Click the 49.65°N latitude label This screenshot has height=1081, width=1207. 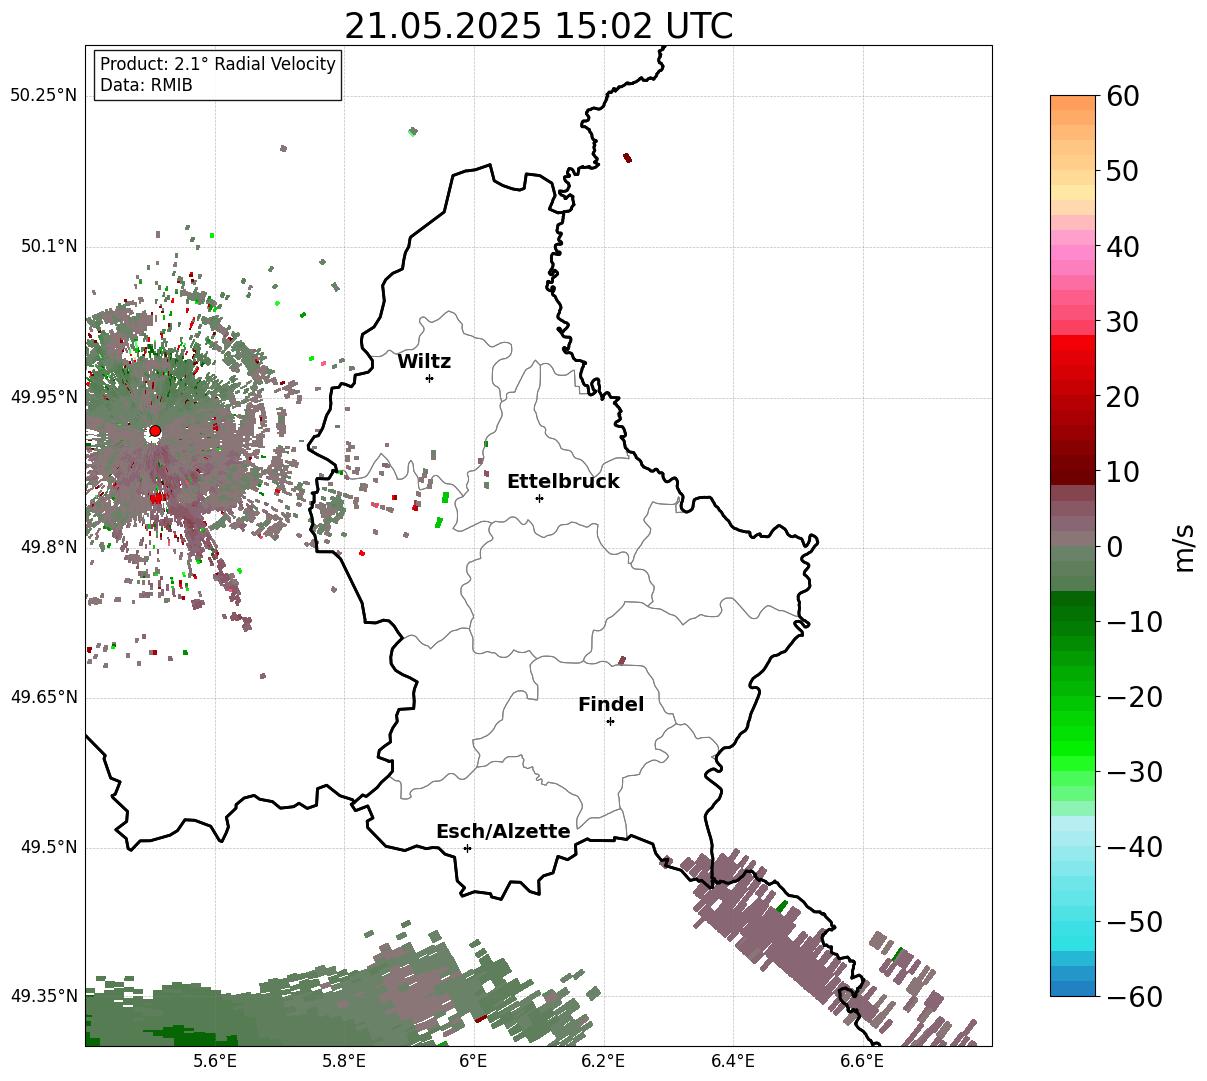click(x=43, y=697)
